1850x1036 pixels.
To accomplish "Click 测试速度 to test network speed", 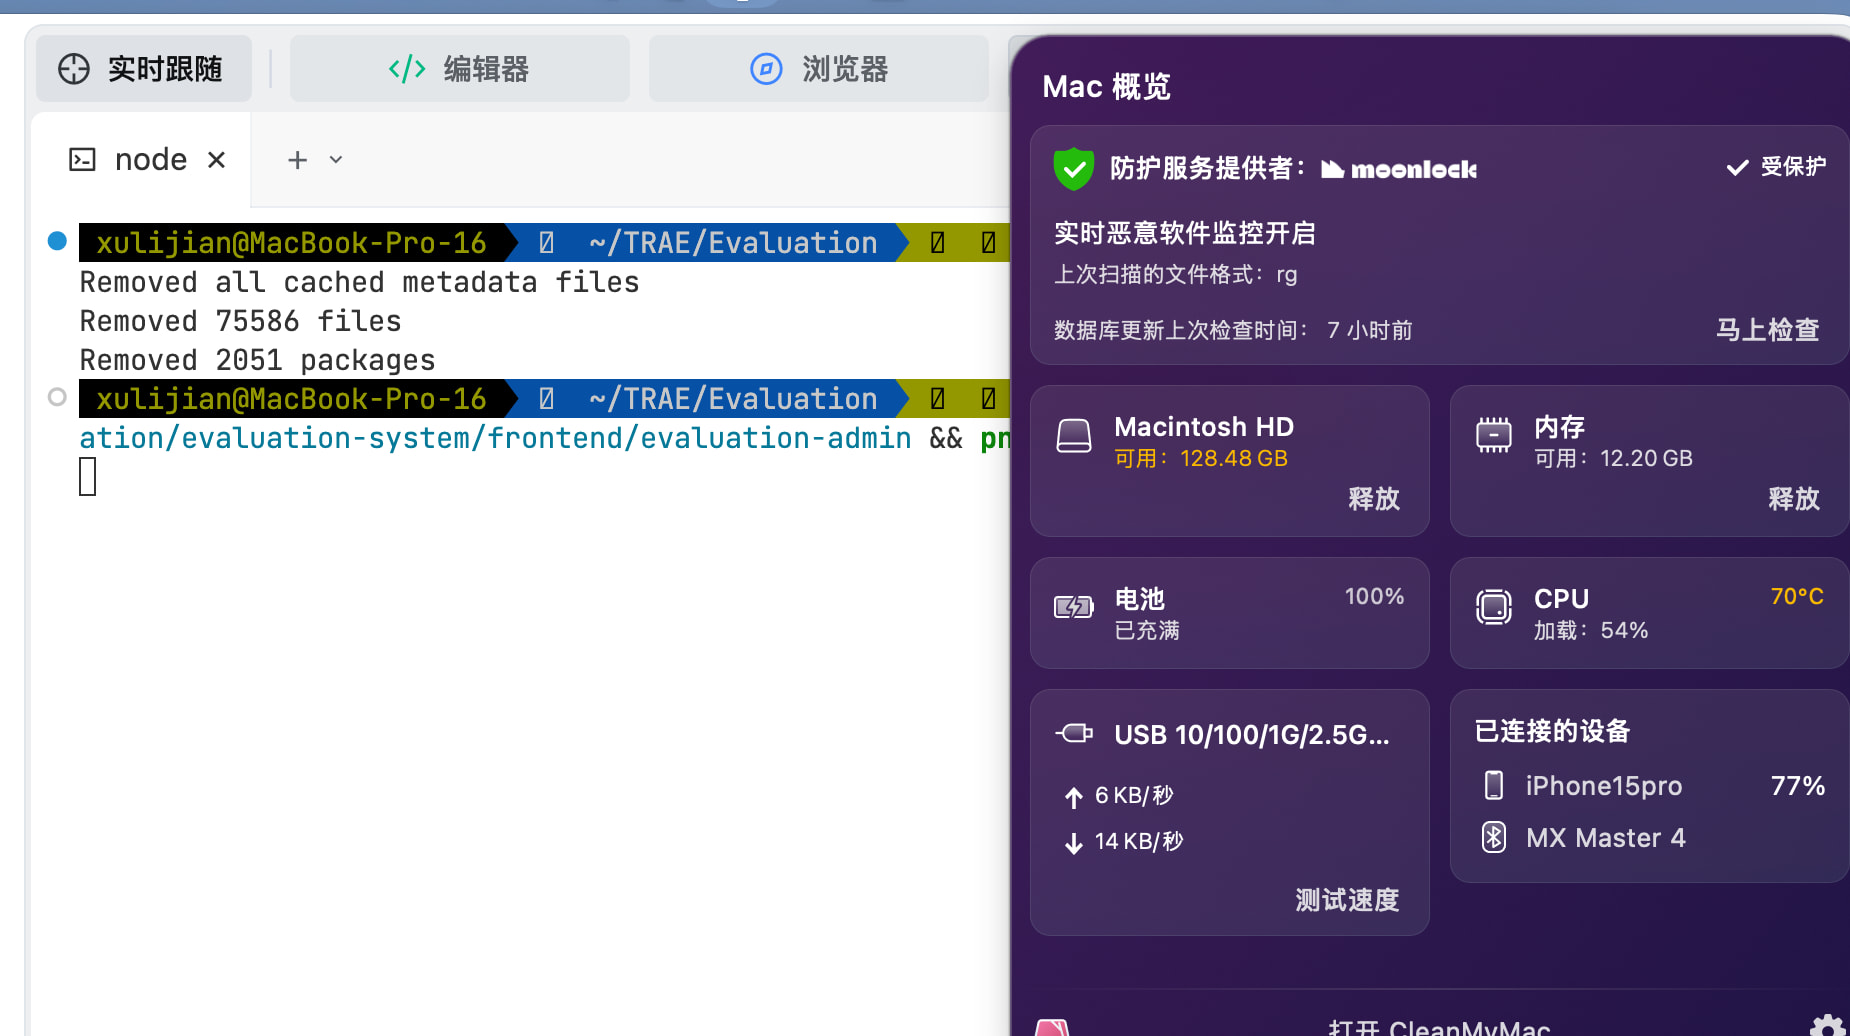I will click(1347, 900).
